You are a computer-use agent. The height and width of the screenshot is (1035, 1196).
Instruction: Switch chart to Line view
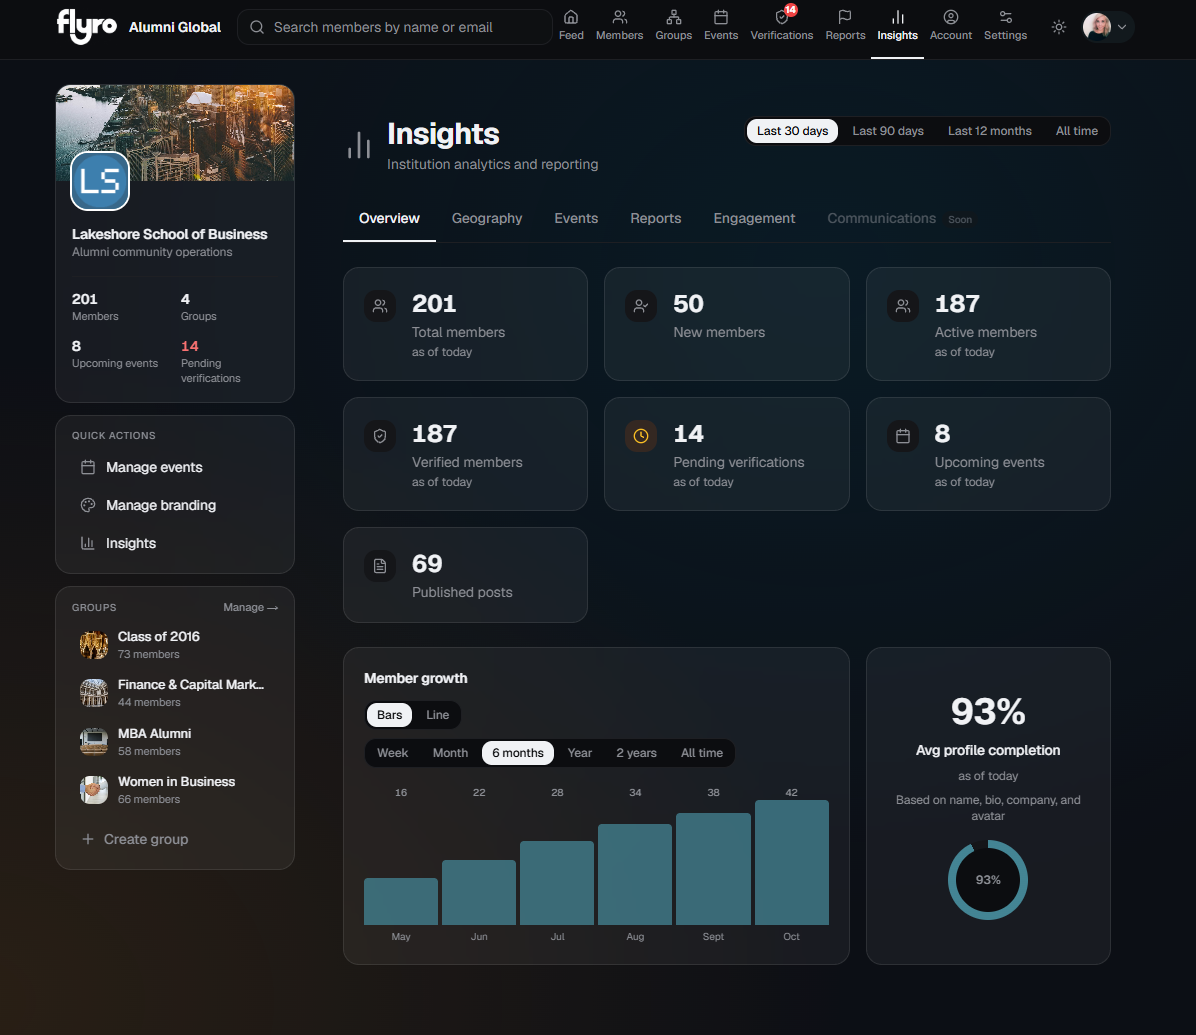pos(437,715)
